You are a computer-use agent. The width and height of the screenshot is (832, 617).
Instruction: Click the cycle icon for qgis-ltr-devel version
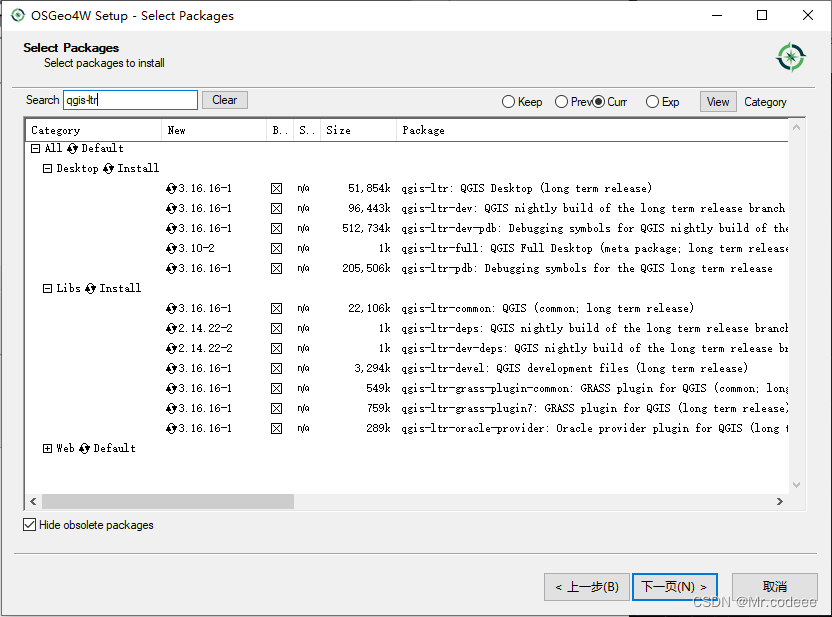(x=171, y=368)
